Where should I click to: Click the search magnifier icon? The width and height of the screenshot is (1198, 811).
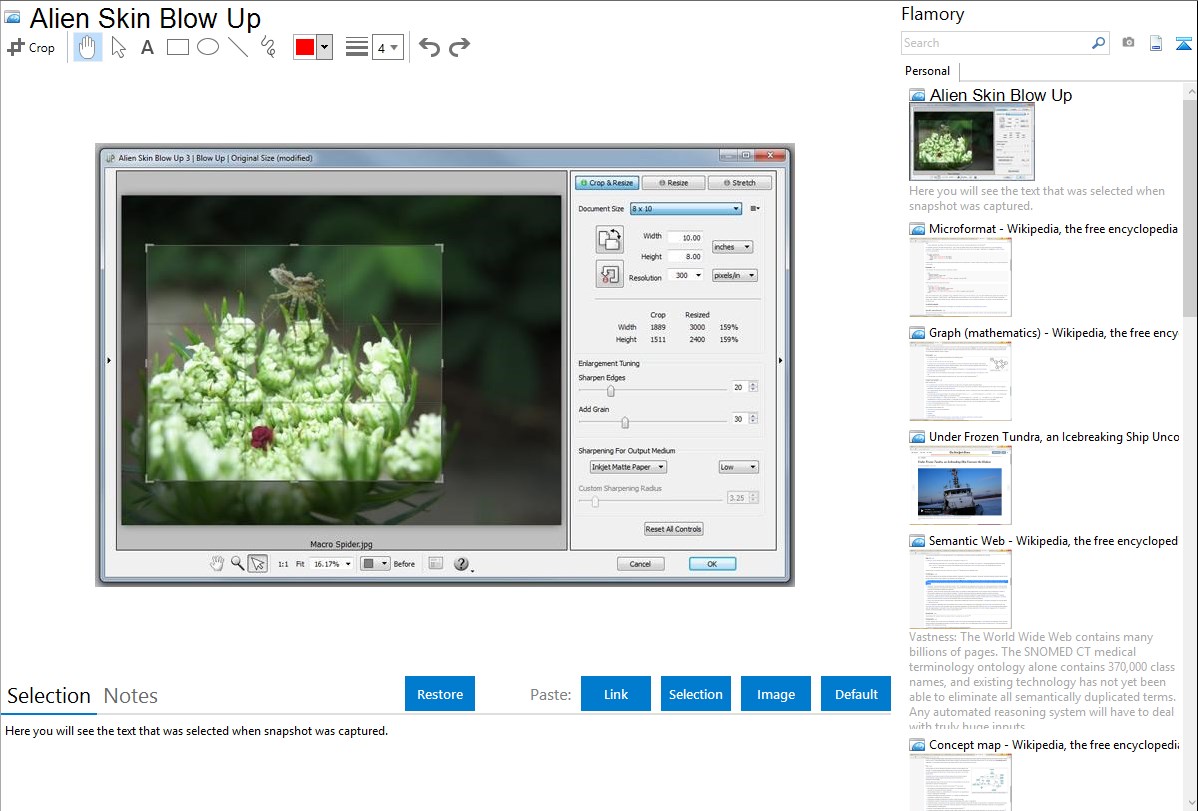[1098, 43]
